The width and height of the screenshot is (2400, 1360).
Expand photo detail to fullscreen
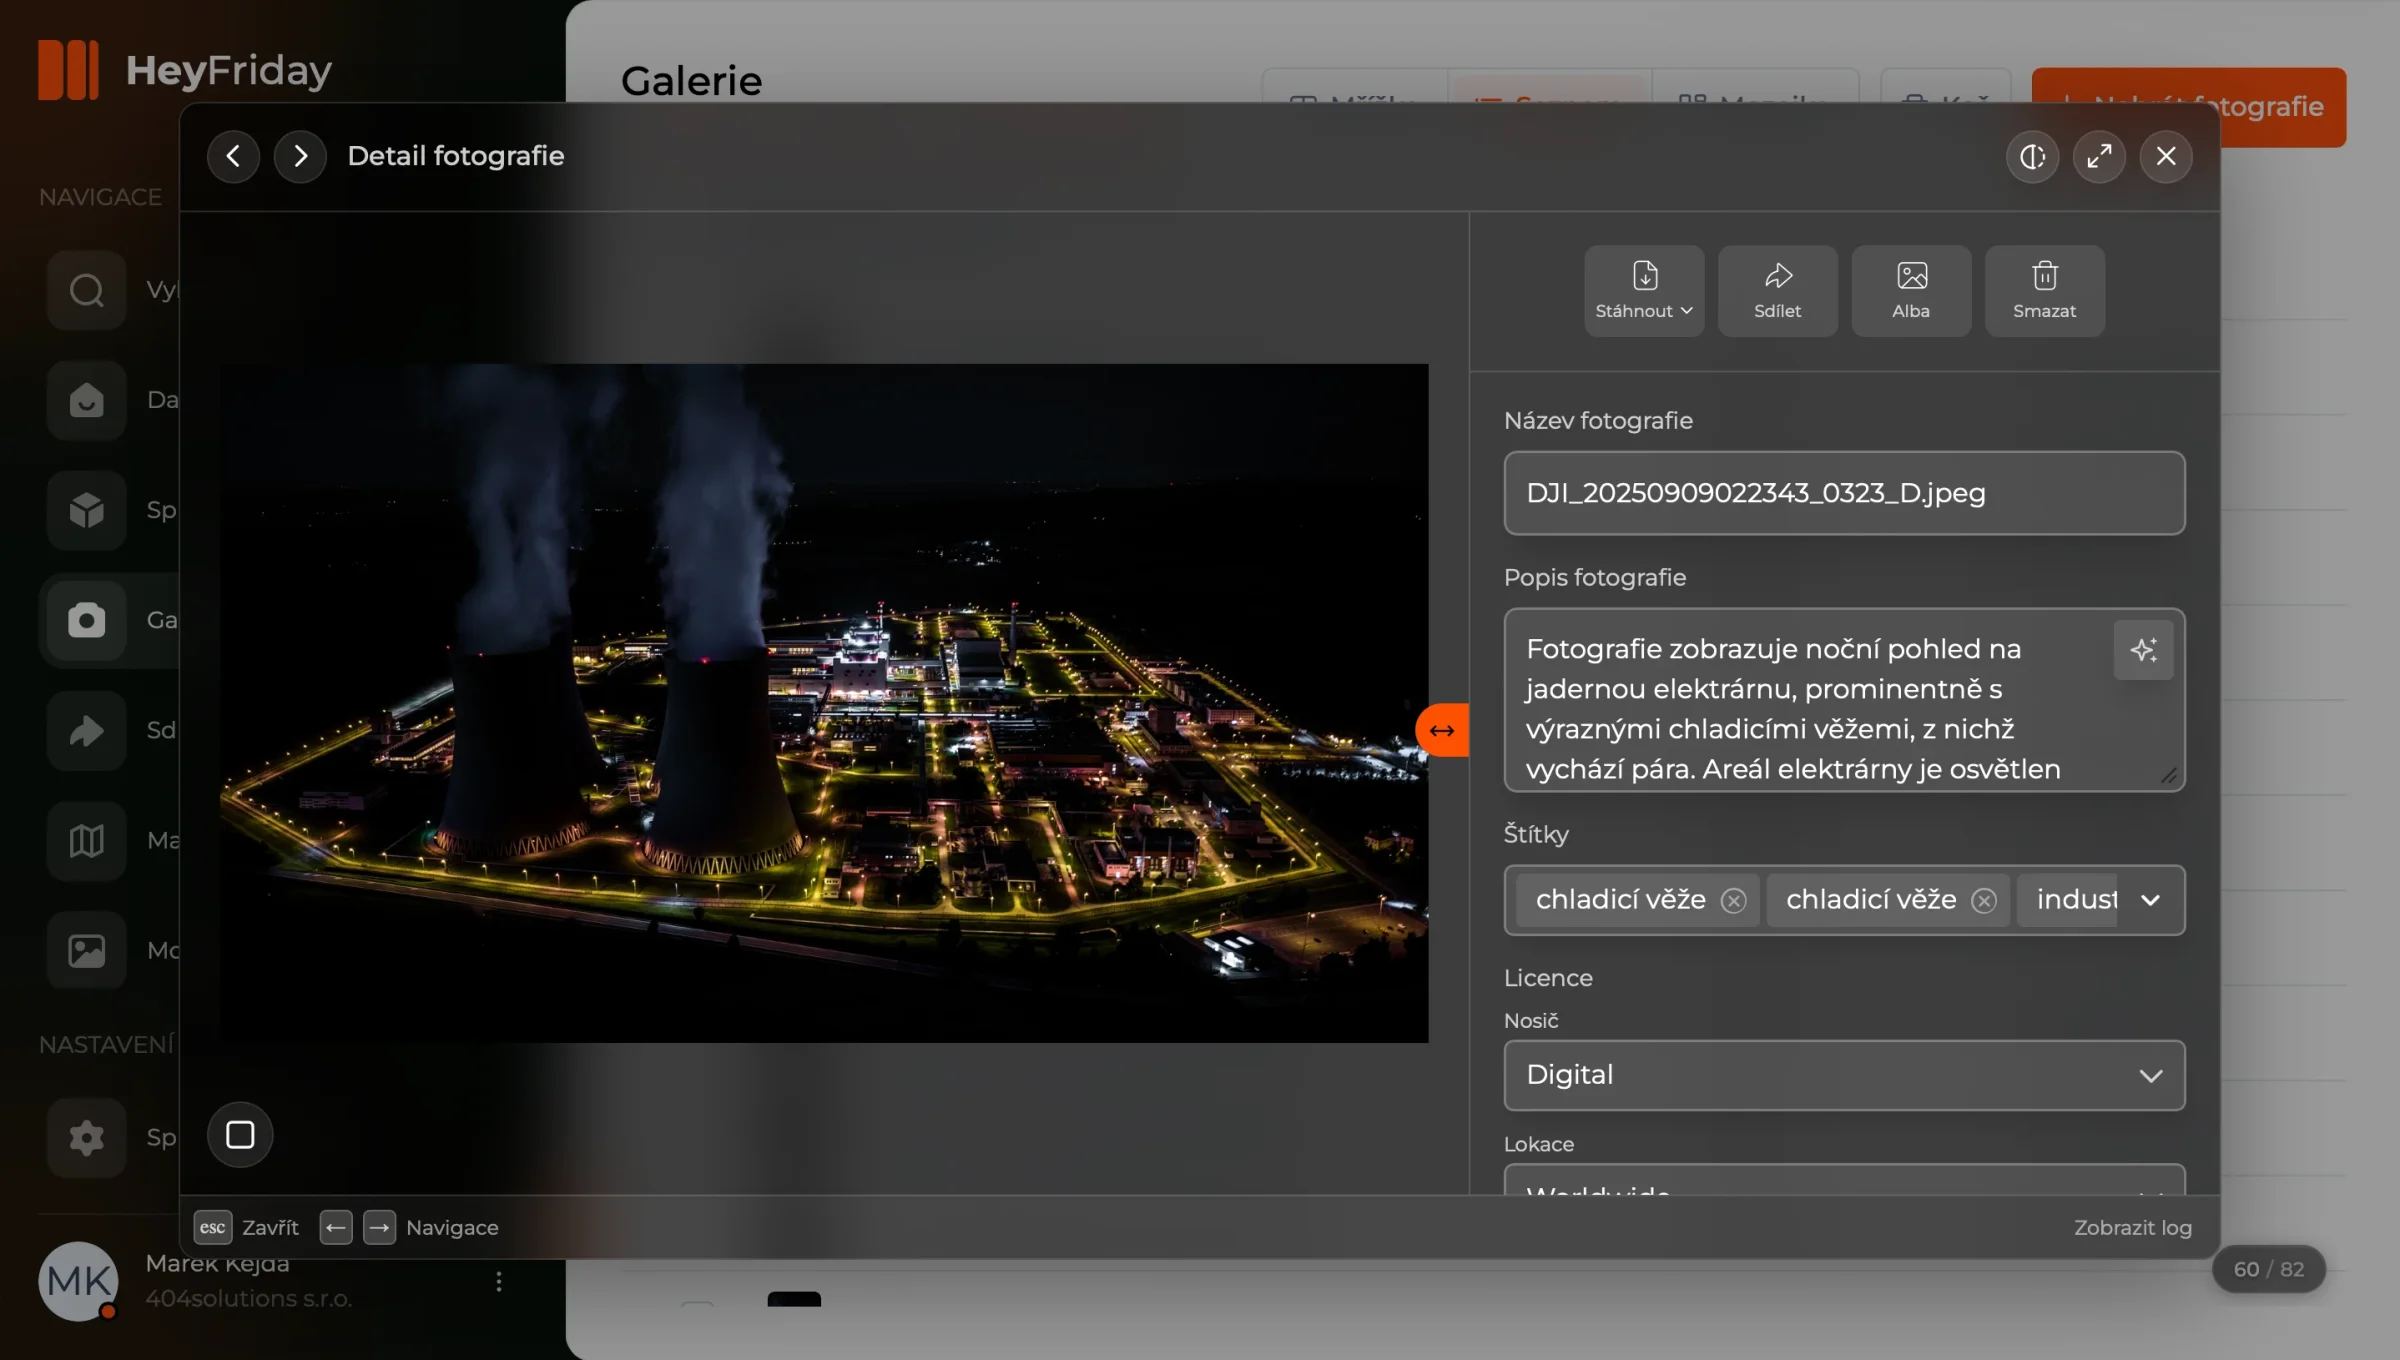pos(2099,156)
